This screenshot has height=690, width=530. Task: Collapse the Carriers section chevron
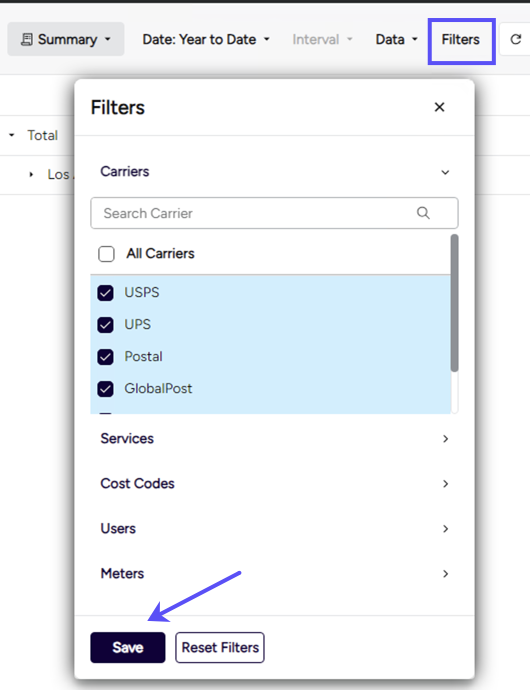pyautogui.click(x=445, y=172)
